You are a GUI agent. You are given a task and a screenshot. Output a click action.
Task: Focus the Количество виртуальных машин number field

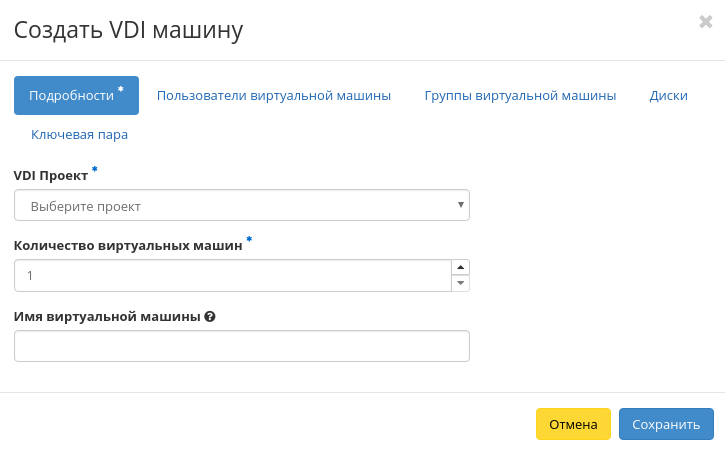[x=232, y=275]
